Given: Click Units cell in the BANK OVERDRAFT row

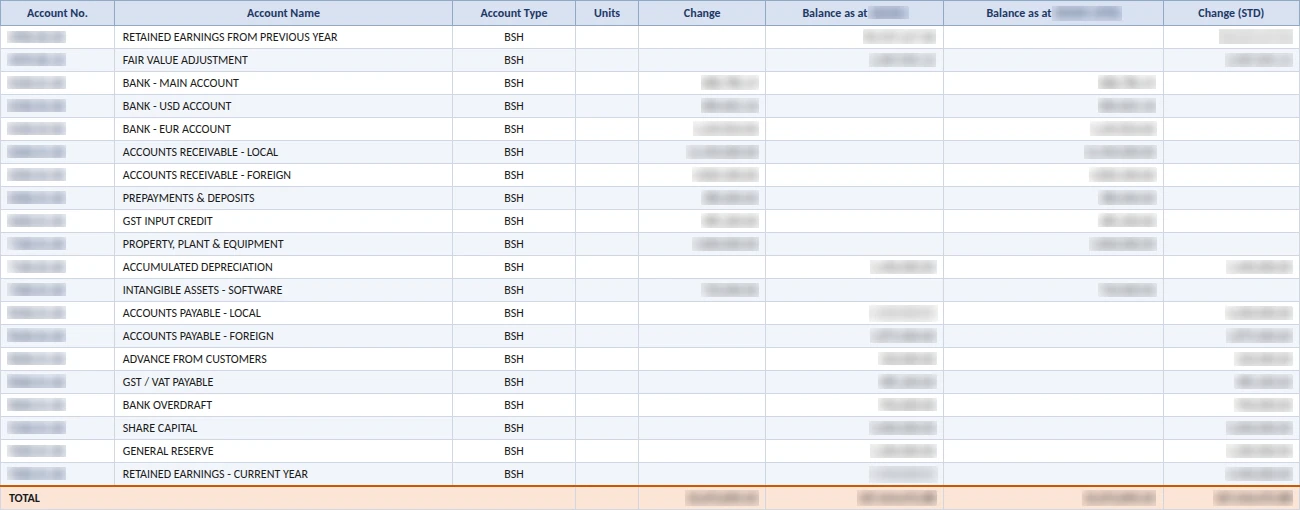Looking at the screenshot, I should [x=607, y=405].
